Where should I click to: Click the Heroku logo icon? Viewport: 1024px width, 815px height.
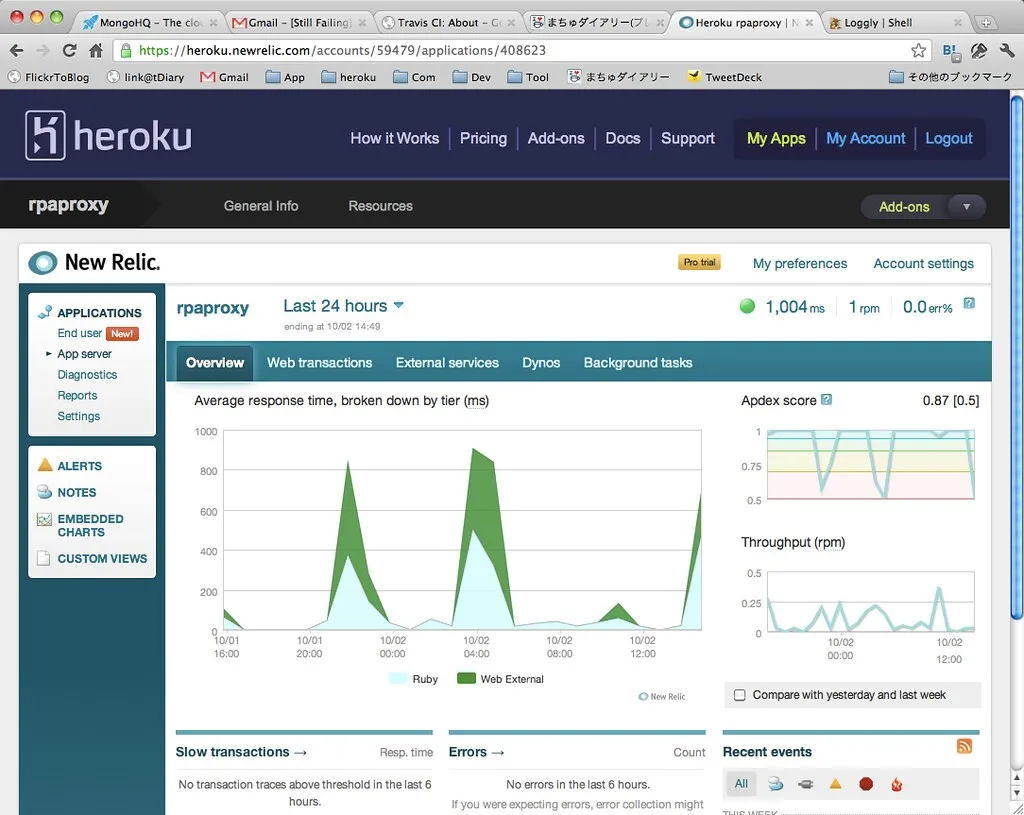point(45,136)
